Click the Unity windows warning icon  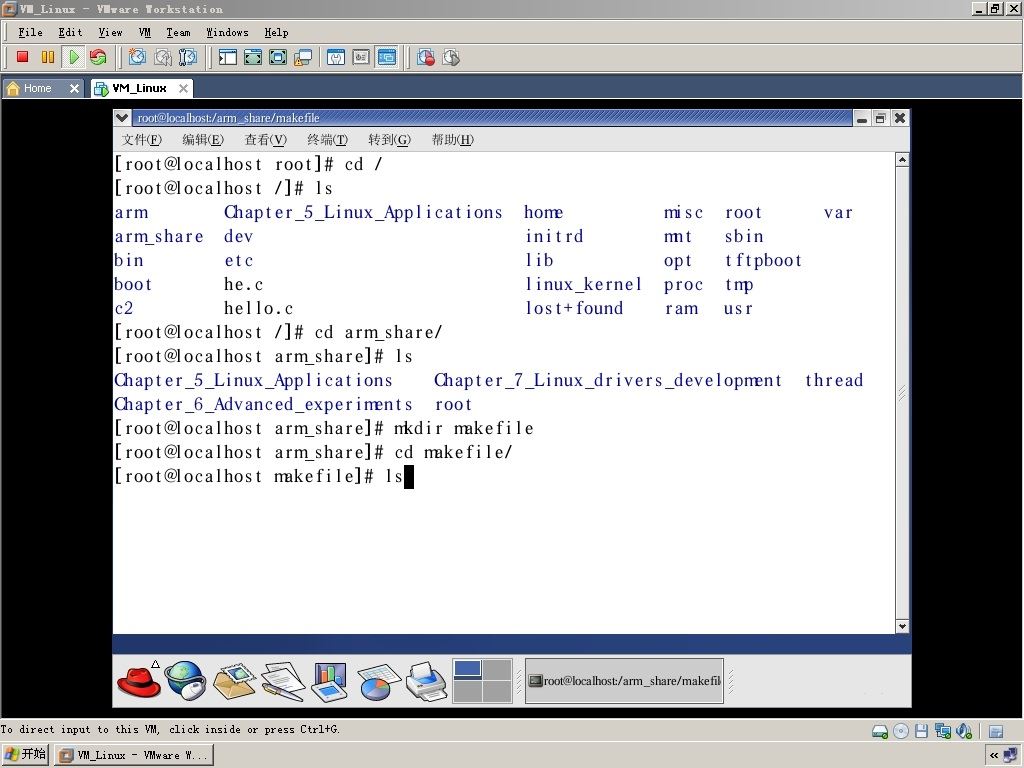pyautogui.click(x=303, y=57)
